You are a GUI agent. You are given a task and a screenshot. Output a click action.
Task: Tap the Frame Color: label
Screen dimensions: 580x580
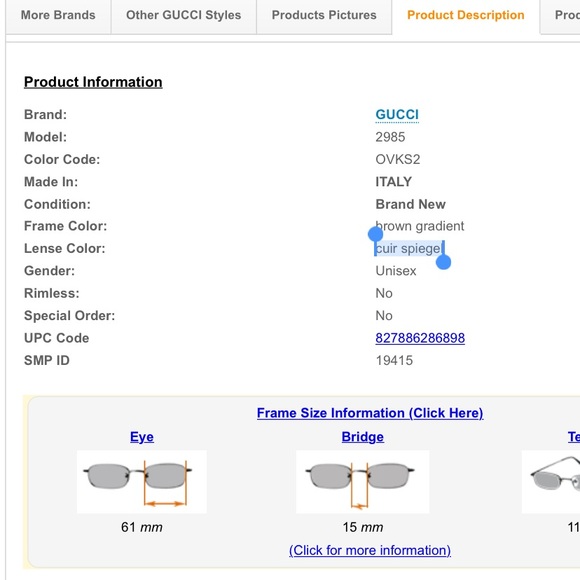65,226
